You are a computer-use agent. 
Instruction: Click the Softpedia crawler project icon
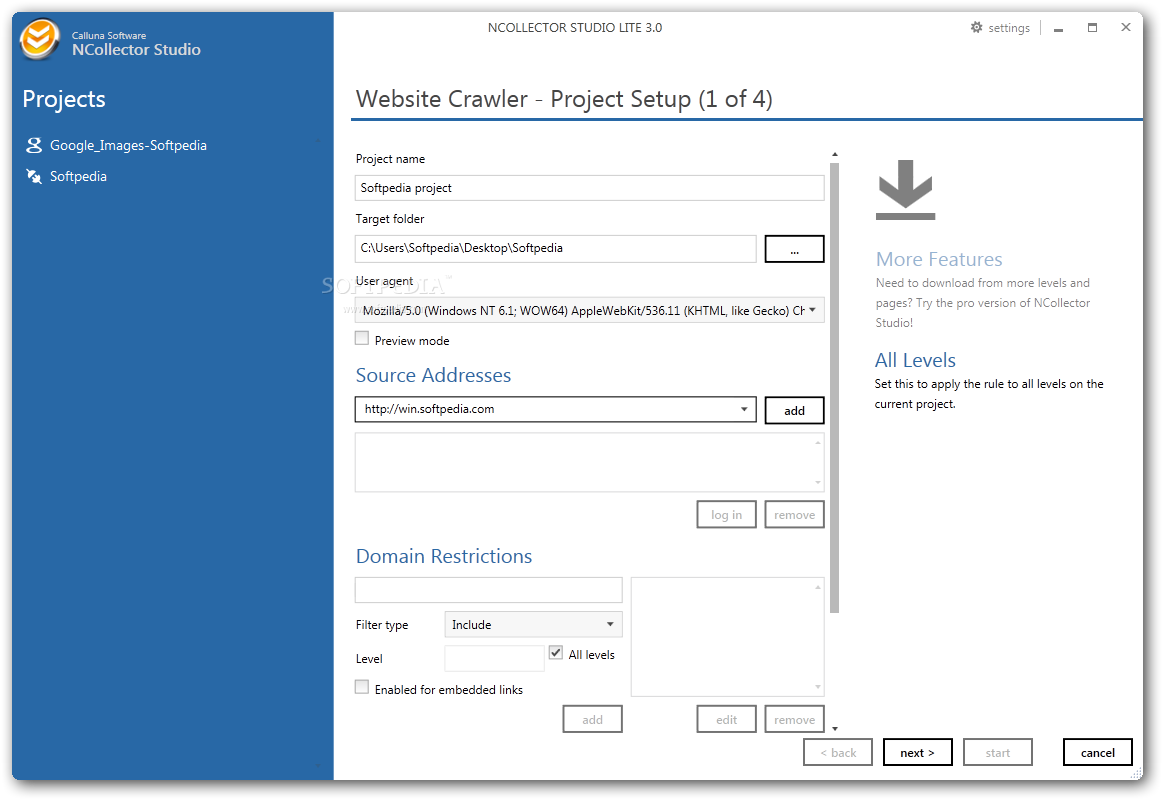click(x=34, y=176)
